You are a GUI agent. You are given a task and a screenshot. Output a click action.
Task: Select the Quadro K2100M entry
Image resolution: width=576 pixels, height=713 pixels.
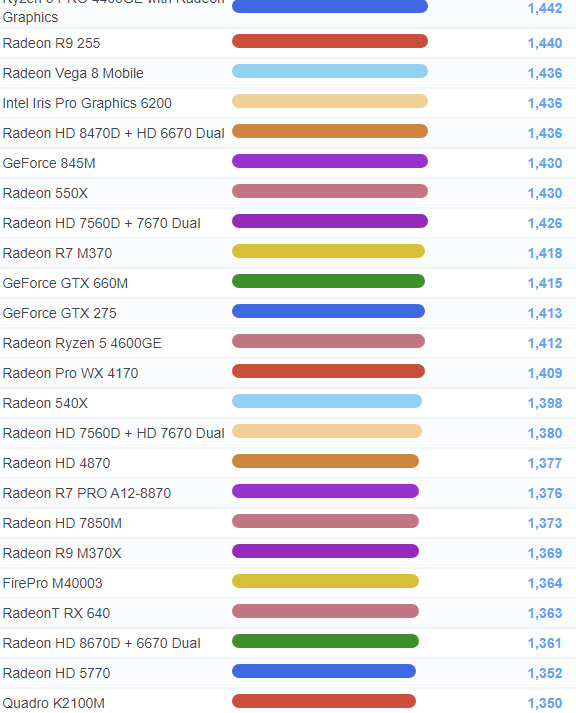click(x=53, y=703)
